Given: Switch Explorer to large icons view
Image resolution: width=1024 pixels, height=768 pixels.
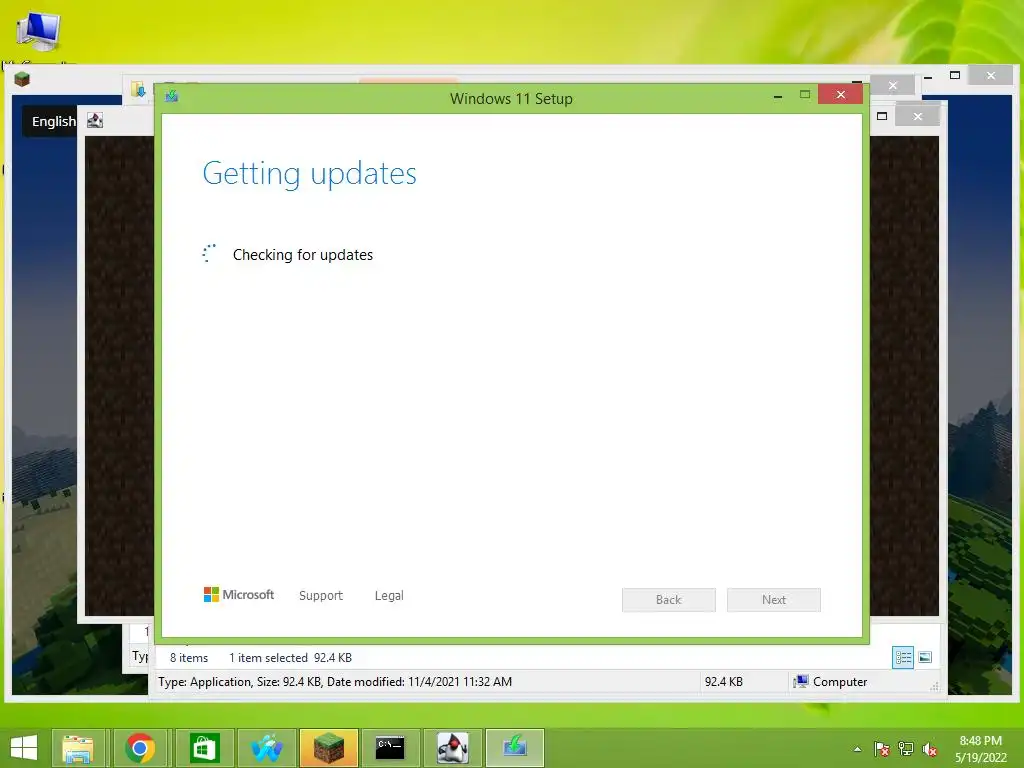Looking at the screenshot, I should pos(925,657).
